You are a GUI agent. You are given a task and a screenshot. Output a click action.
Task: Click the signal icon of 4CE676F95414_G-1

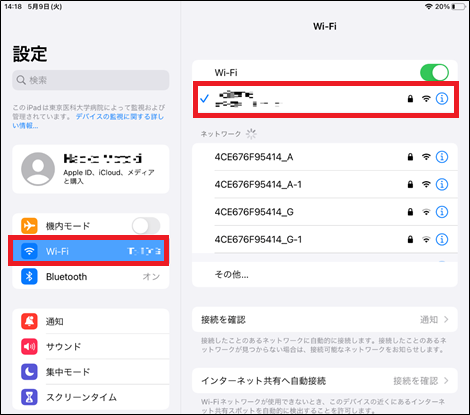coord(426,239)
